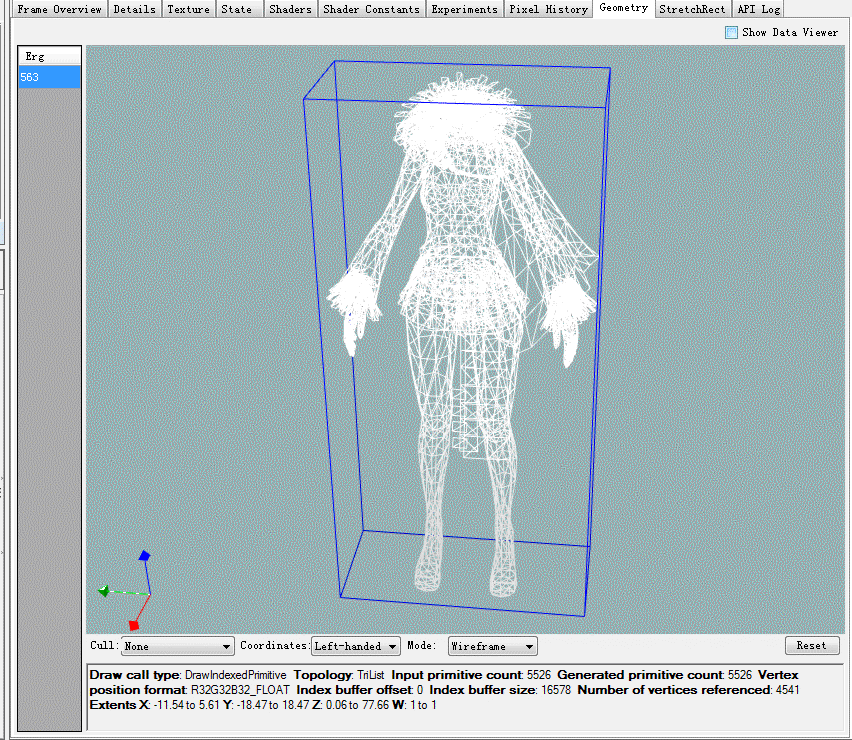Click the blue Z axis cube gizmo
852x740 pixels.
pos(144,556)
